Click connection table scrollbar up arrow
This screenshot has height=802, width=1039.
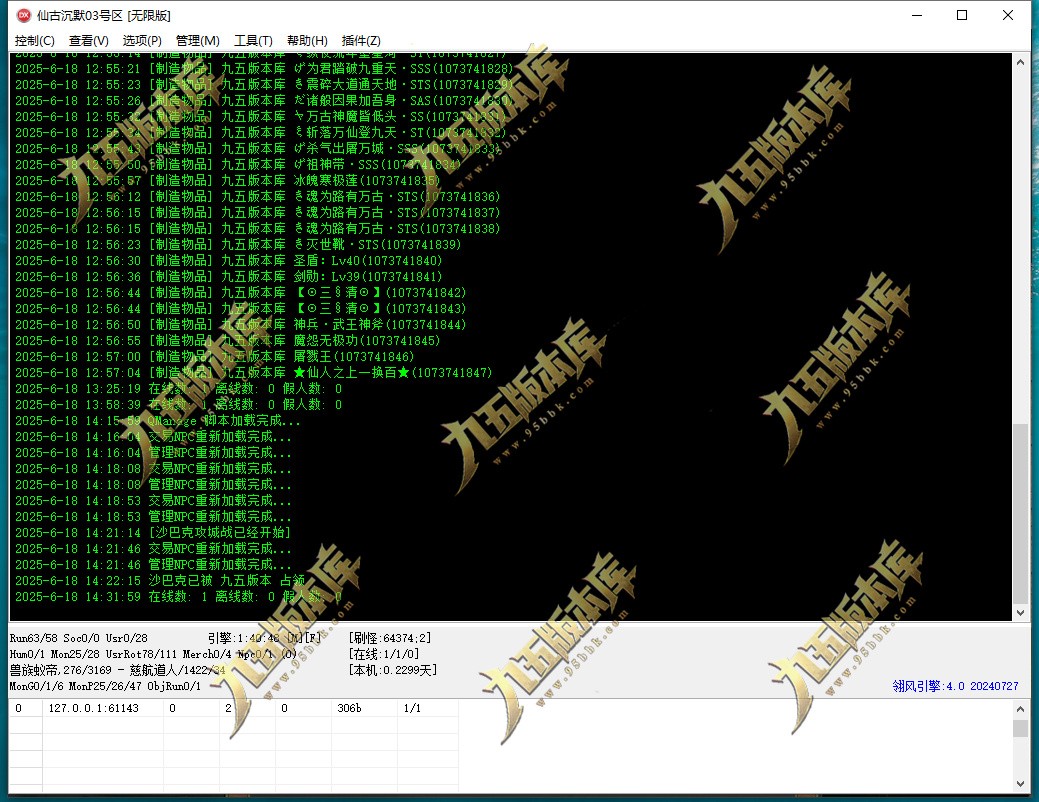pos(1020,709)
